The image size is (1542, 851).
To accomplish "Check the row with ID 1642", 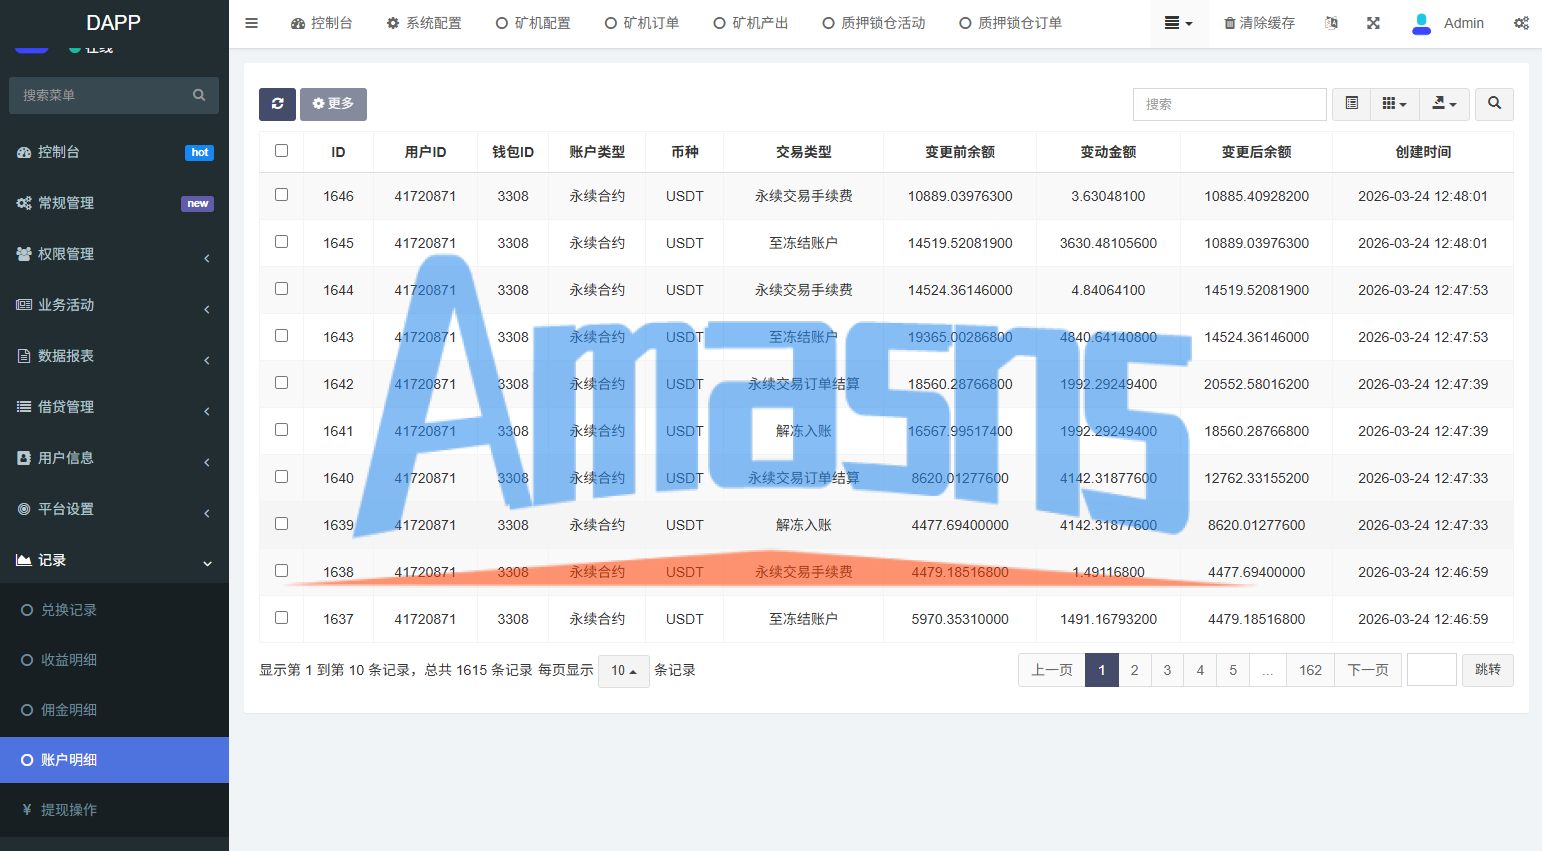I will [281, 383].
